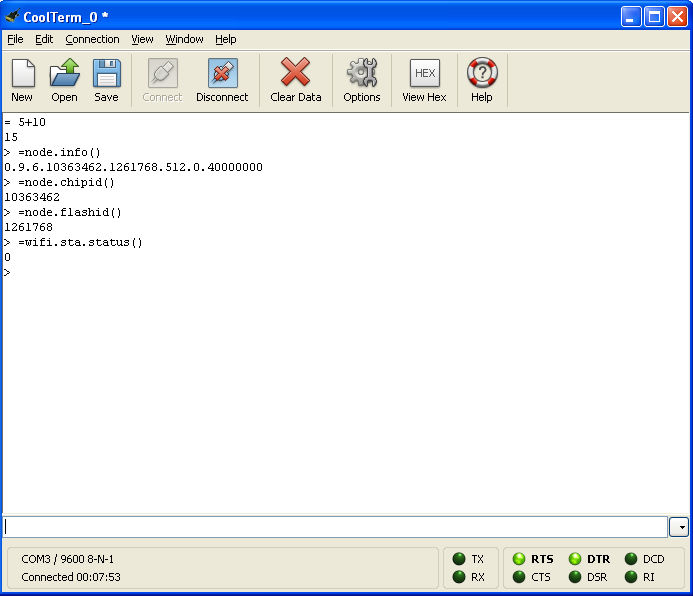Image resolution: width=693 pixels, height=596 pixels.
Task: Toggle the RTS signal indicator
Action: point(519,559)
